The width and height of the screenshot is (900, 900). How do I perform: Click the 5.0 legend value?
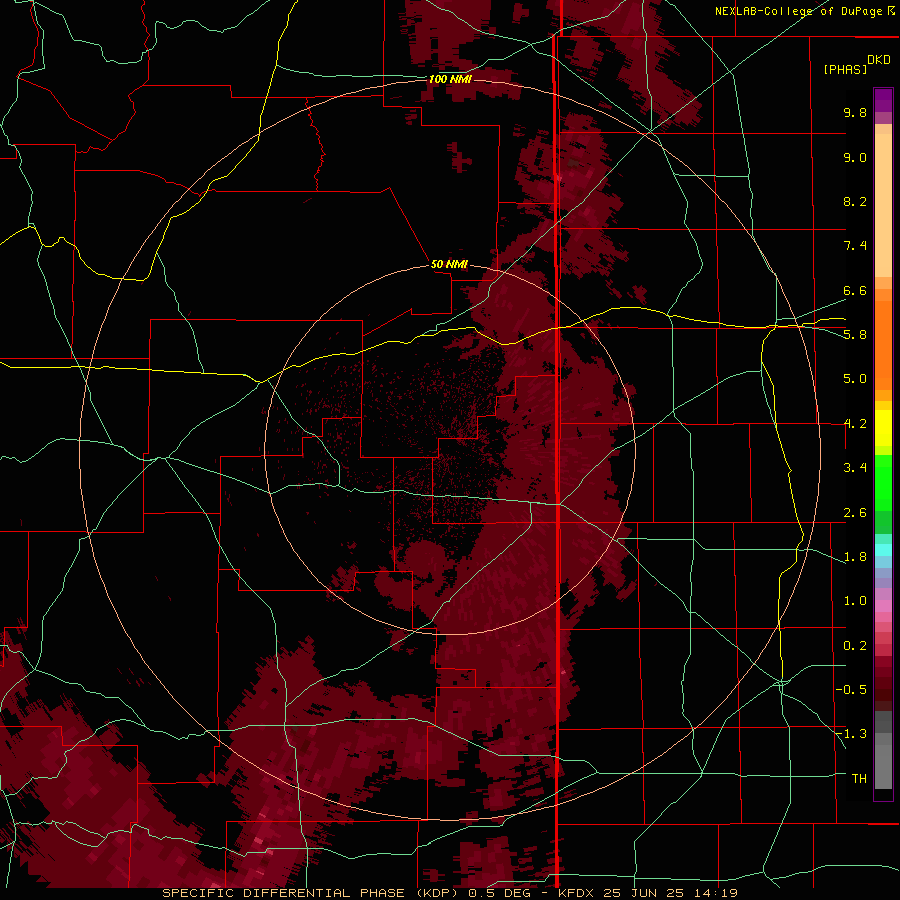coord(855,379)
